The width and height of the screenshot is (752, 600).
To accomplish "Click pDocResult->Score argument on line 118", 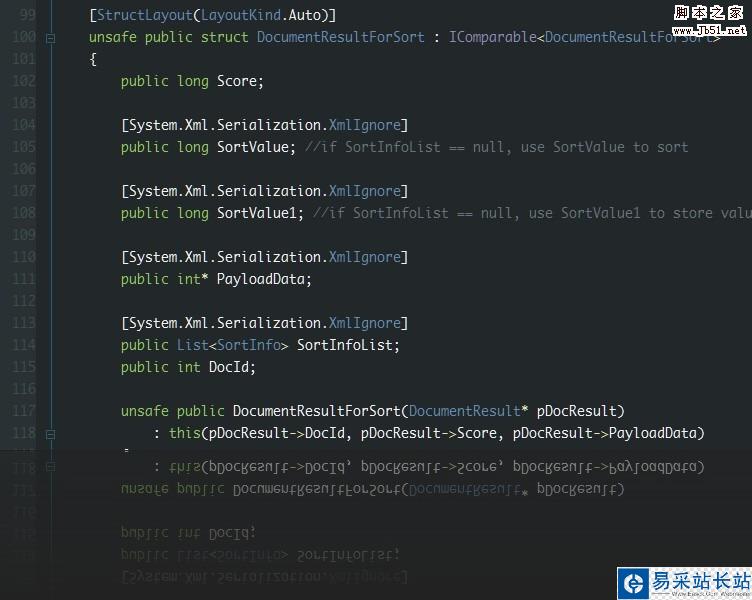I will [429, 434].
